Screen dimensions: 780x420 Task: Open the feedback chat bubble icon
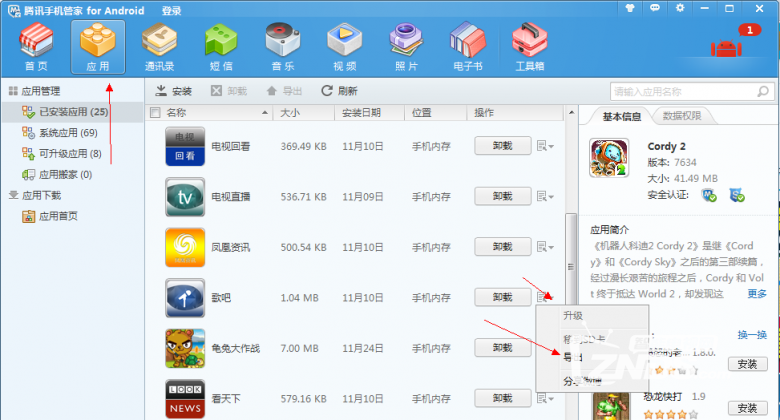coord(655,8)
